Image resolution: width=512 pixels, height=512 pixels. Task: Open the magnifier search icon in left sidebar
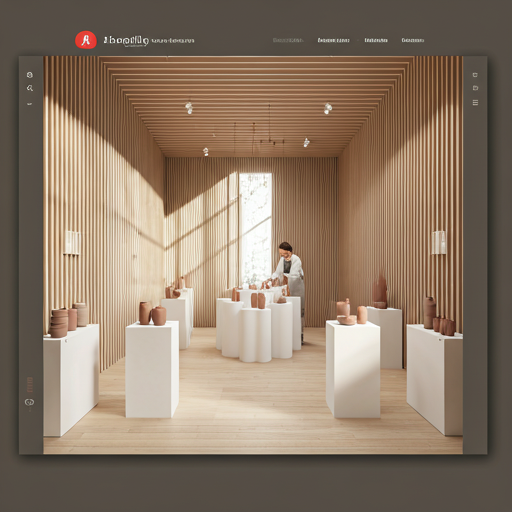click(30, 88)
